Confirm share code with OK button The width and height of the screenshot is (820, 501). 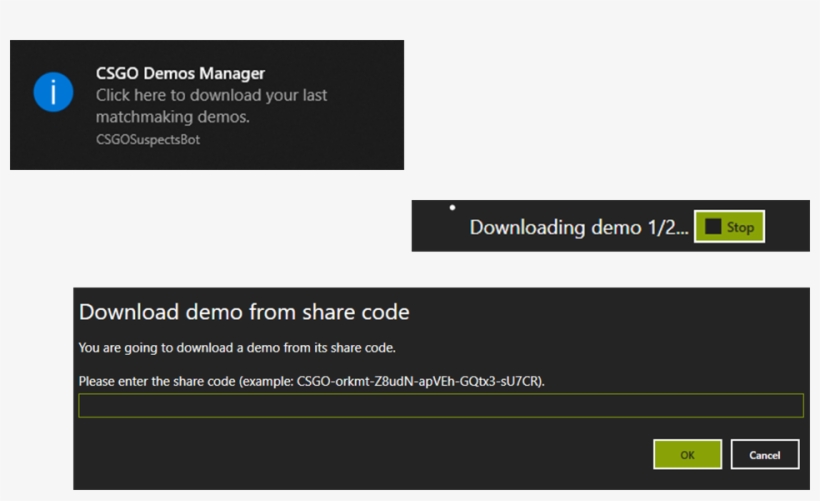(687, 454)
